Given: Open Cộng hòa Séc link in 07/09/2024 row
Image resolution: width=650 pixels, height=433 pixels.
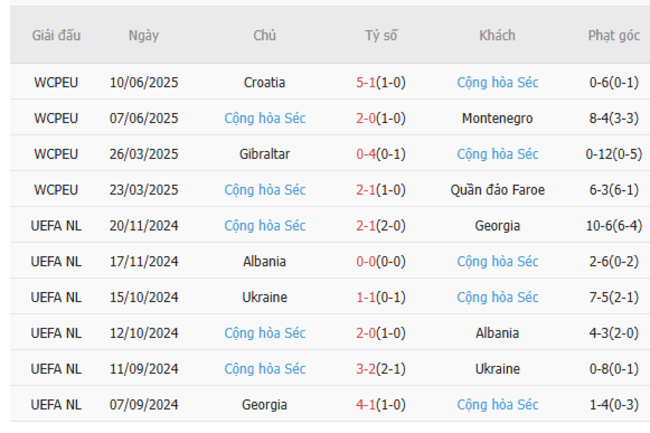Looking at the screenshot, I should coord(497,405).
